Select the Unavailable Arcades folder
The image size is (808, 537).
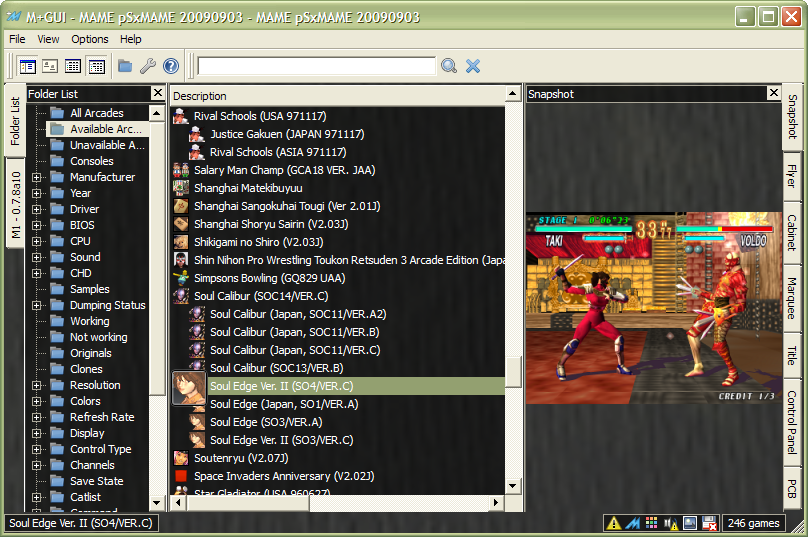click(107, 145)
